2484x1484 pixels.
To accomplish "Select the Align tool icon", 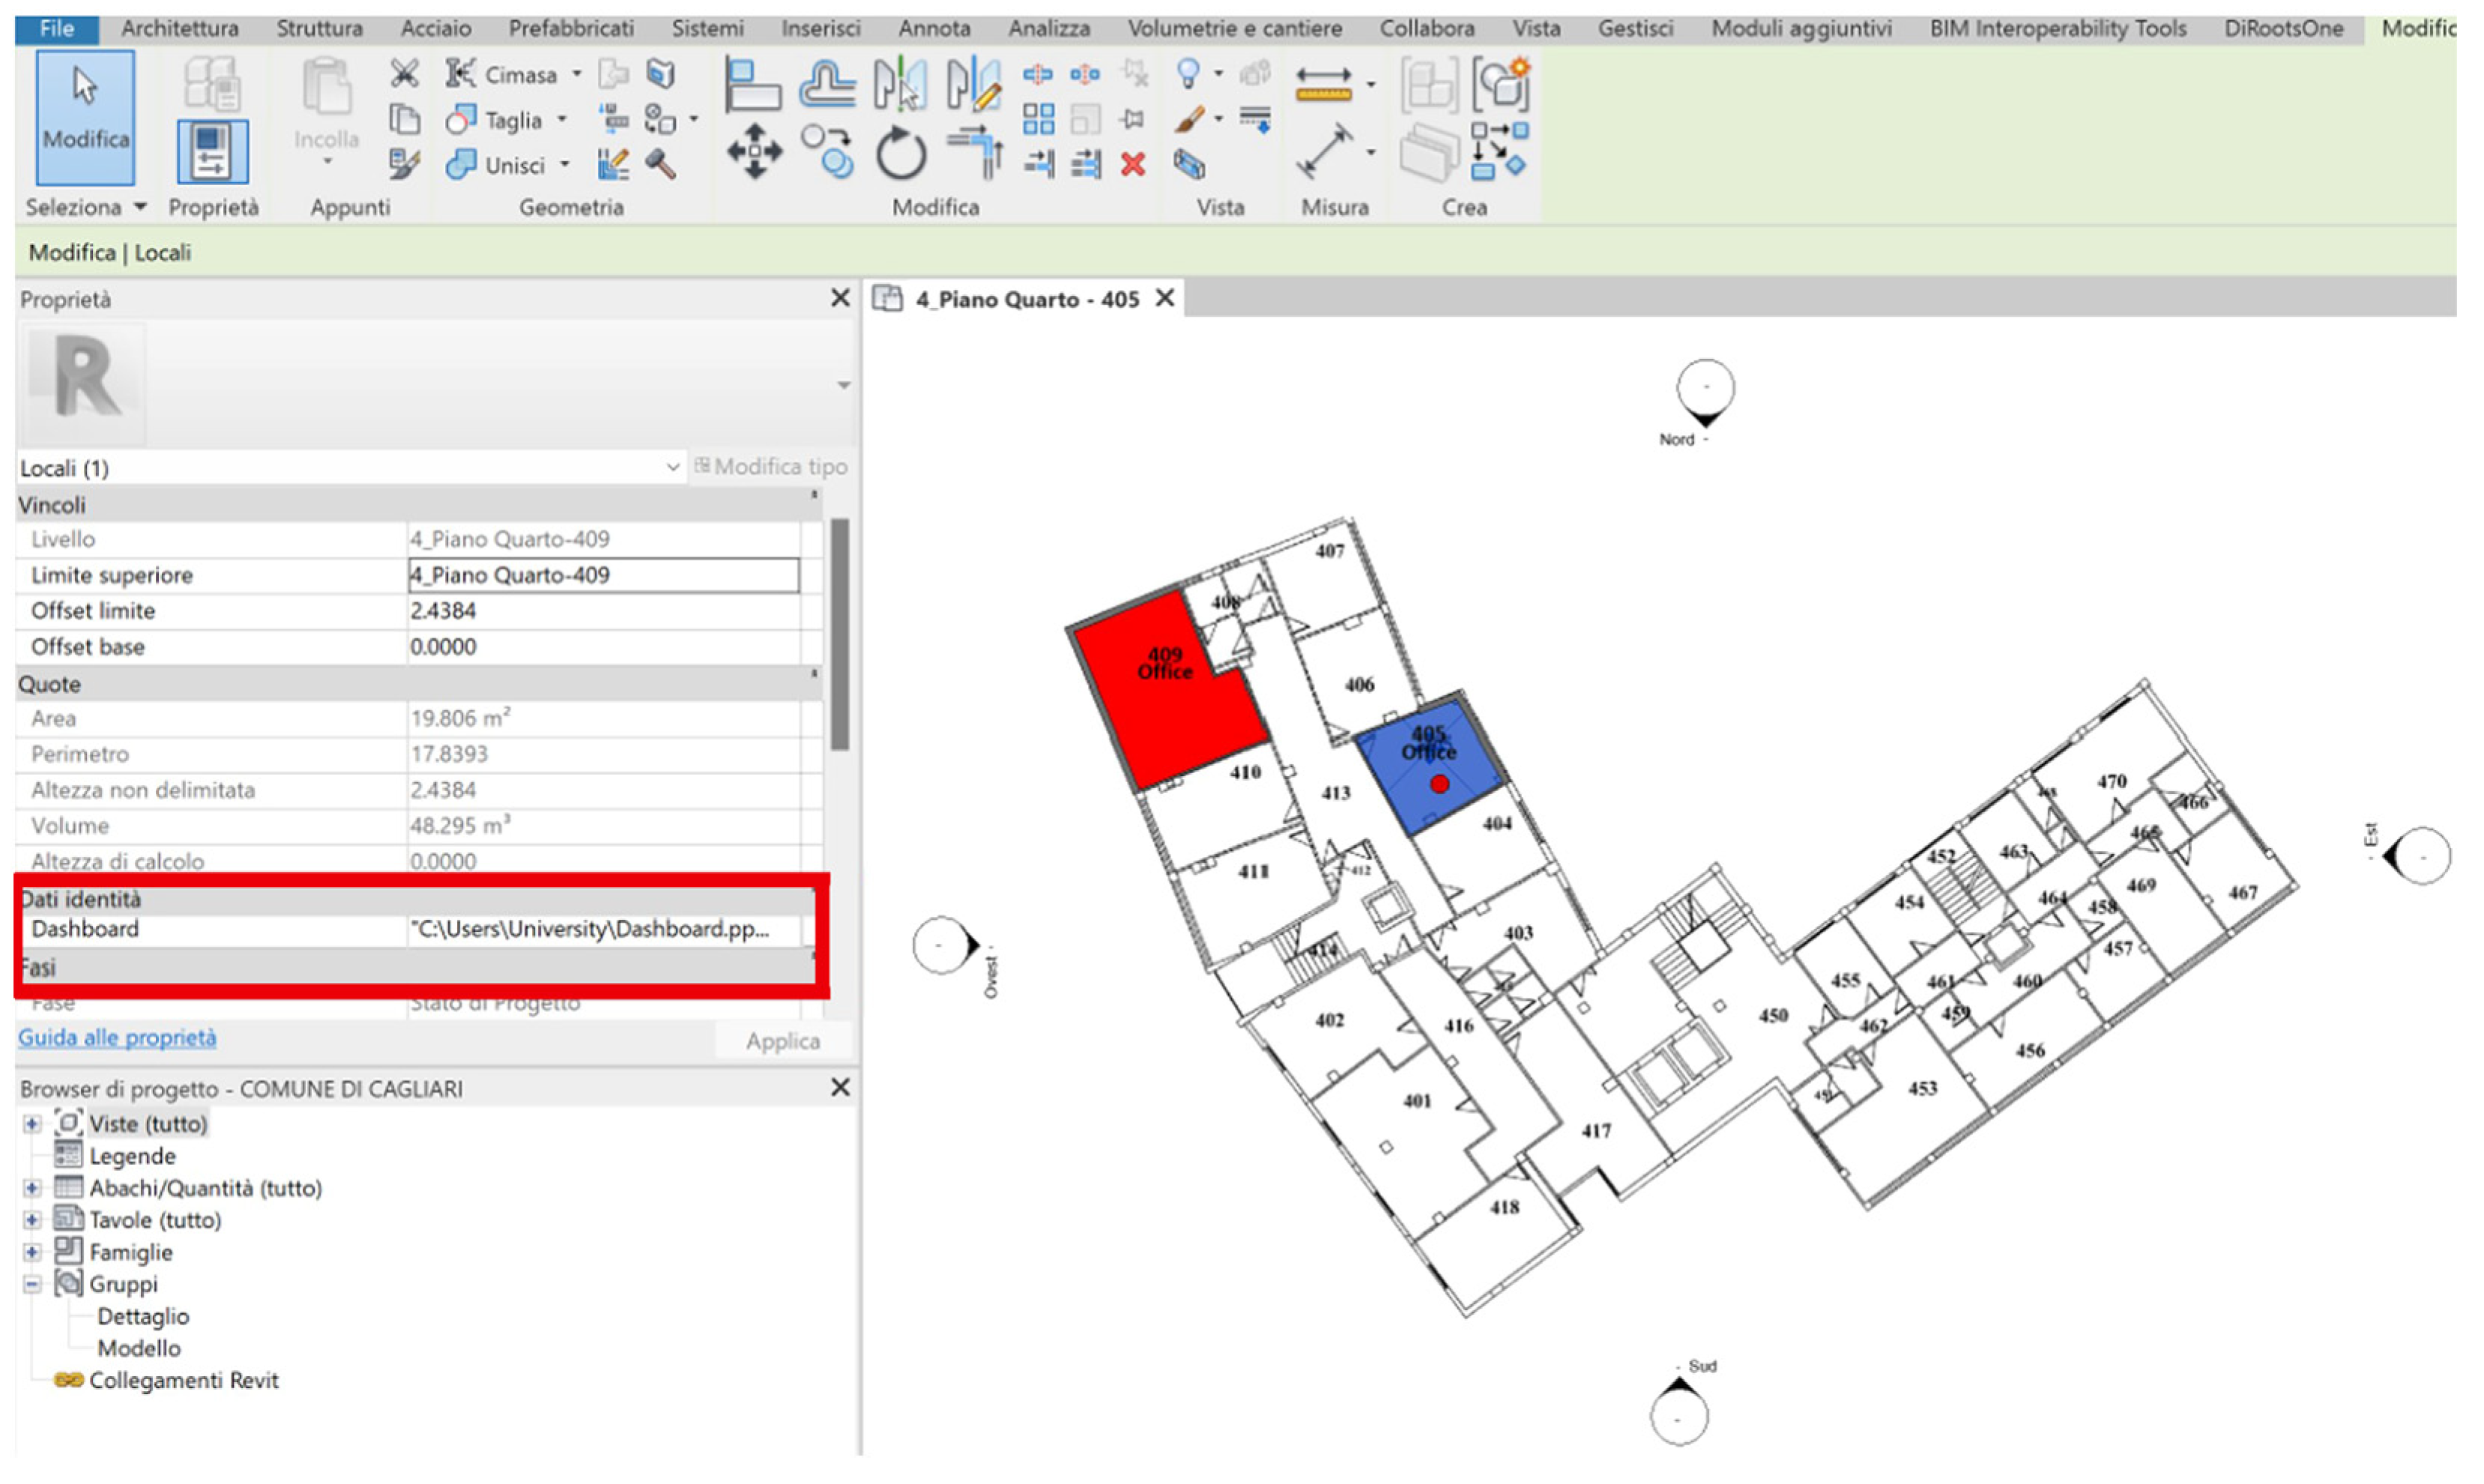I will [752, 84].
